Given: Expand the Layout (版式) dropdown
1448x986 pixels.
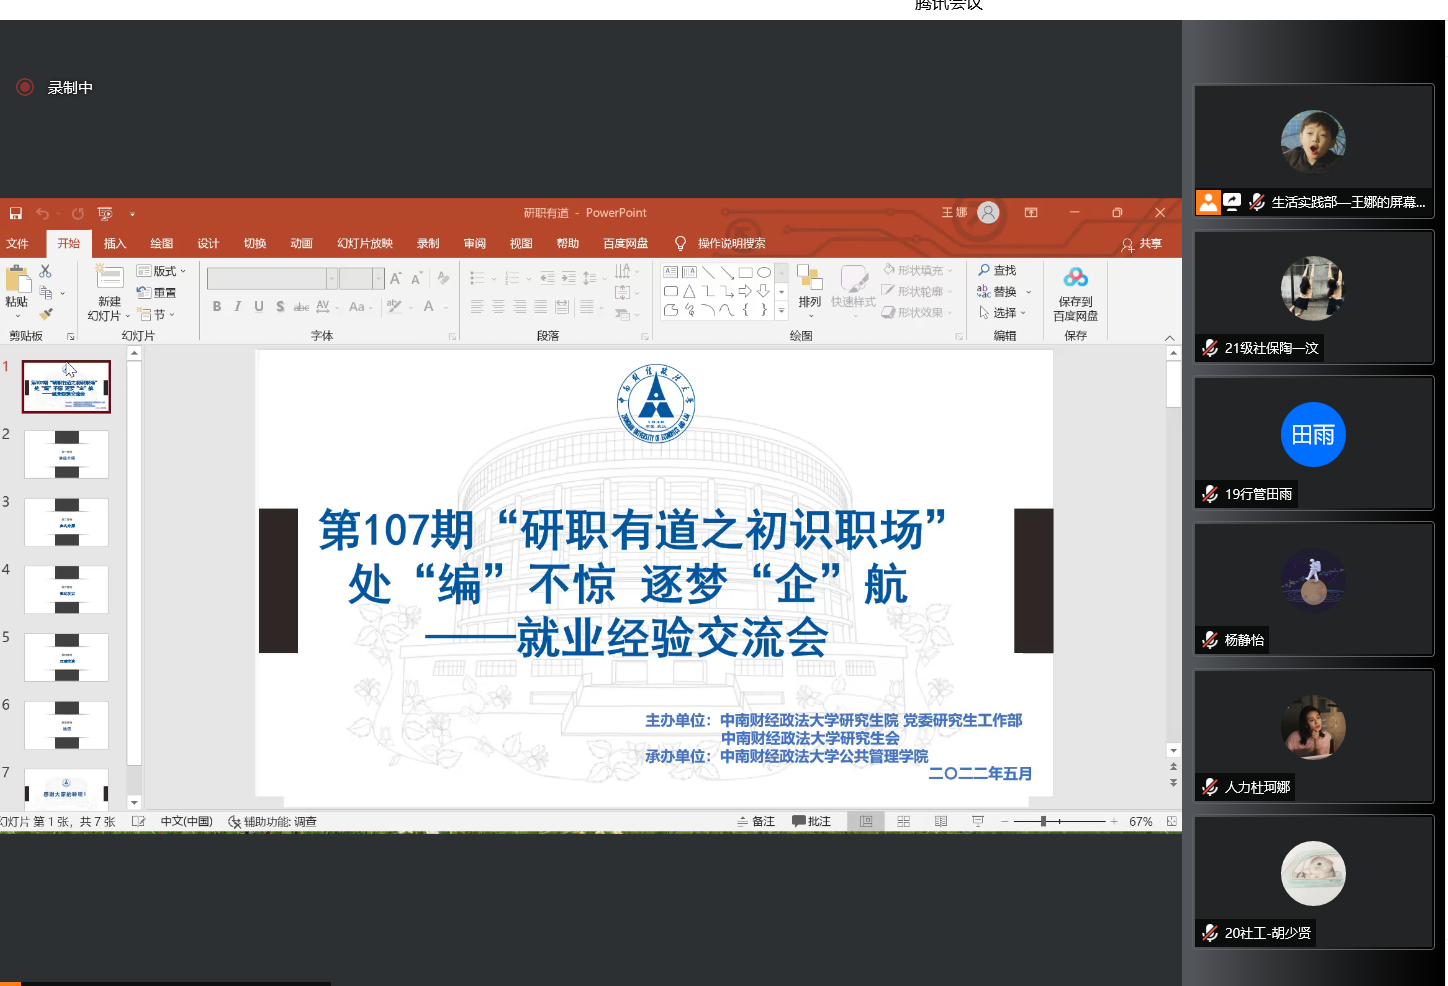Looking at the screenshot, I should point(162,271).
